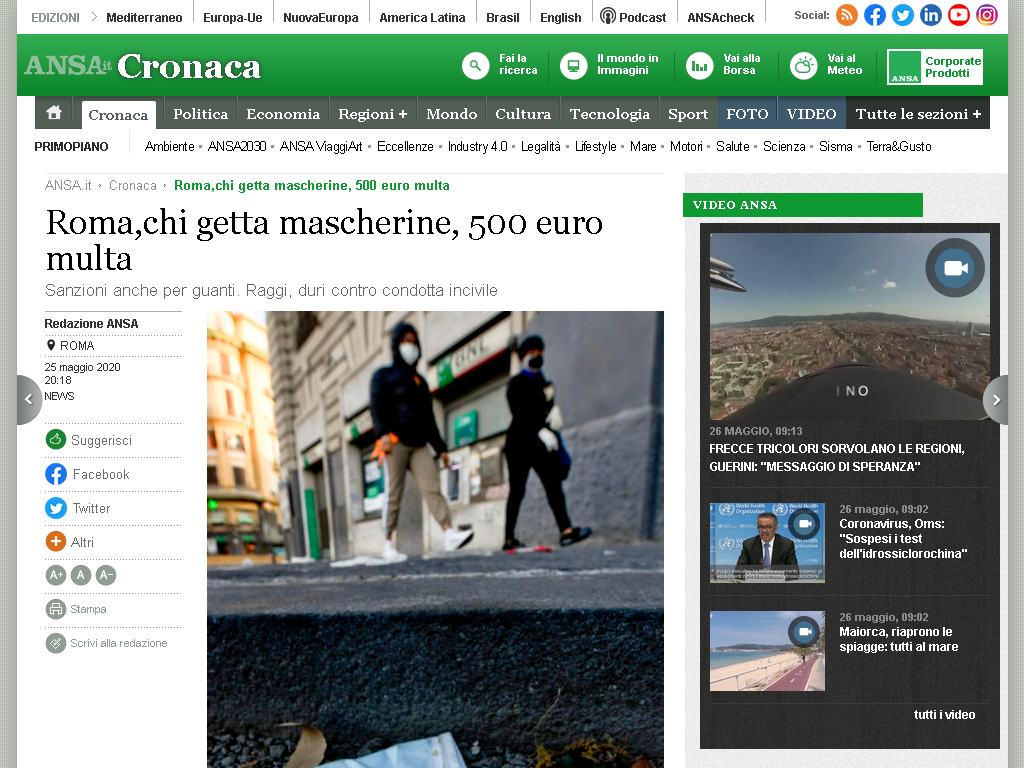Click the ANSA.it logo in header
Viewport: 1024px width, 768px height.
pyautogui.click(x=68, y=65)
